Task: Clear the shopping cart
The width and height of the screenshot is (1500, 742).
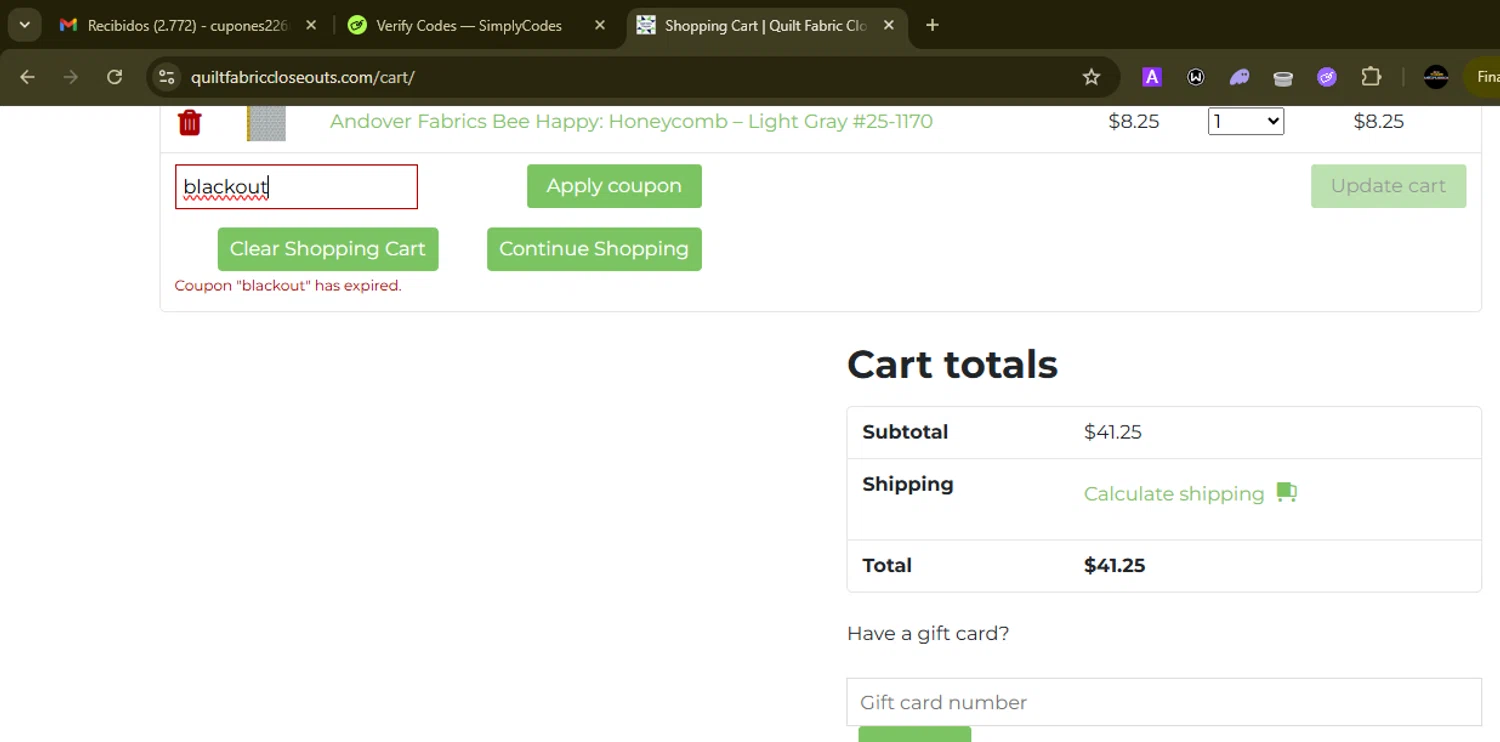Action: point(328,249)
